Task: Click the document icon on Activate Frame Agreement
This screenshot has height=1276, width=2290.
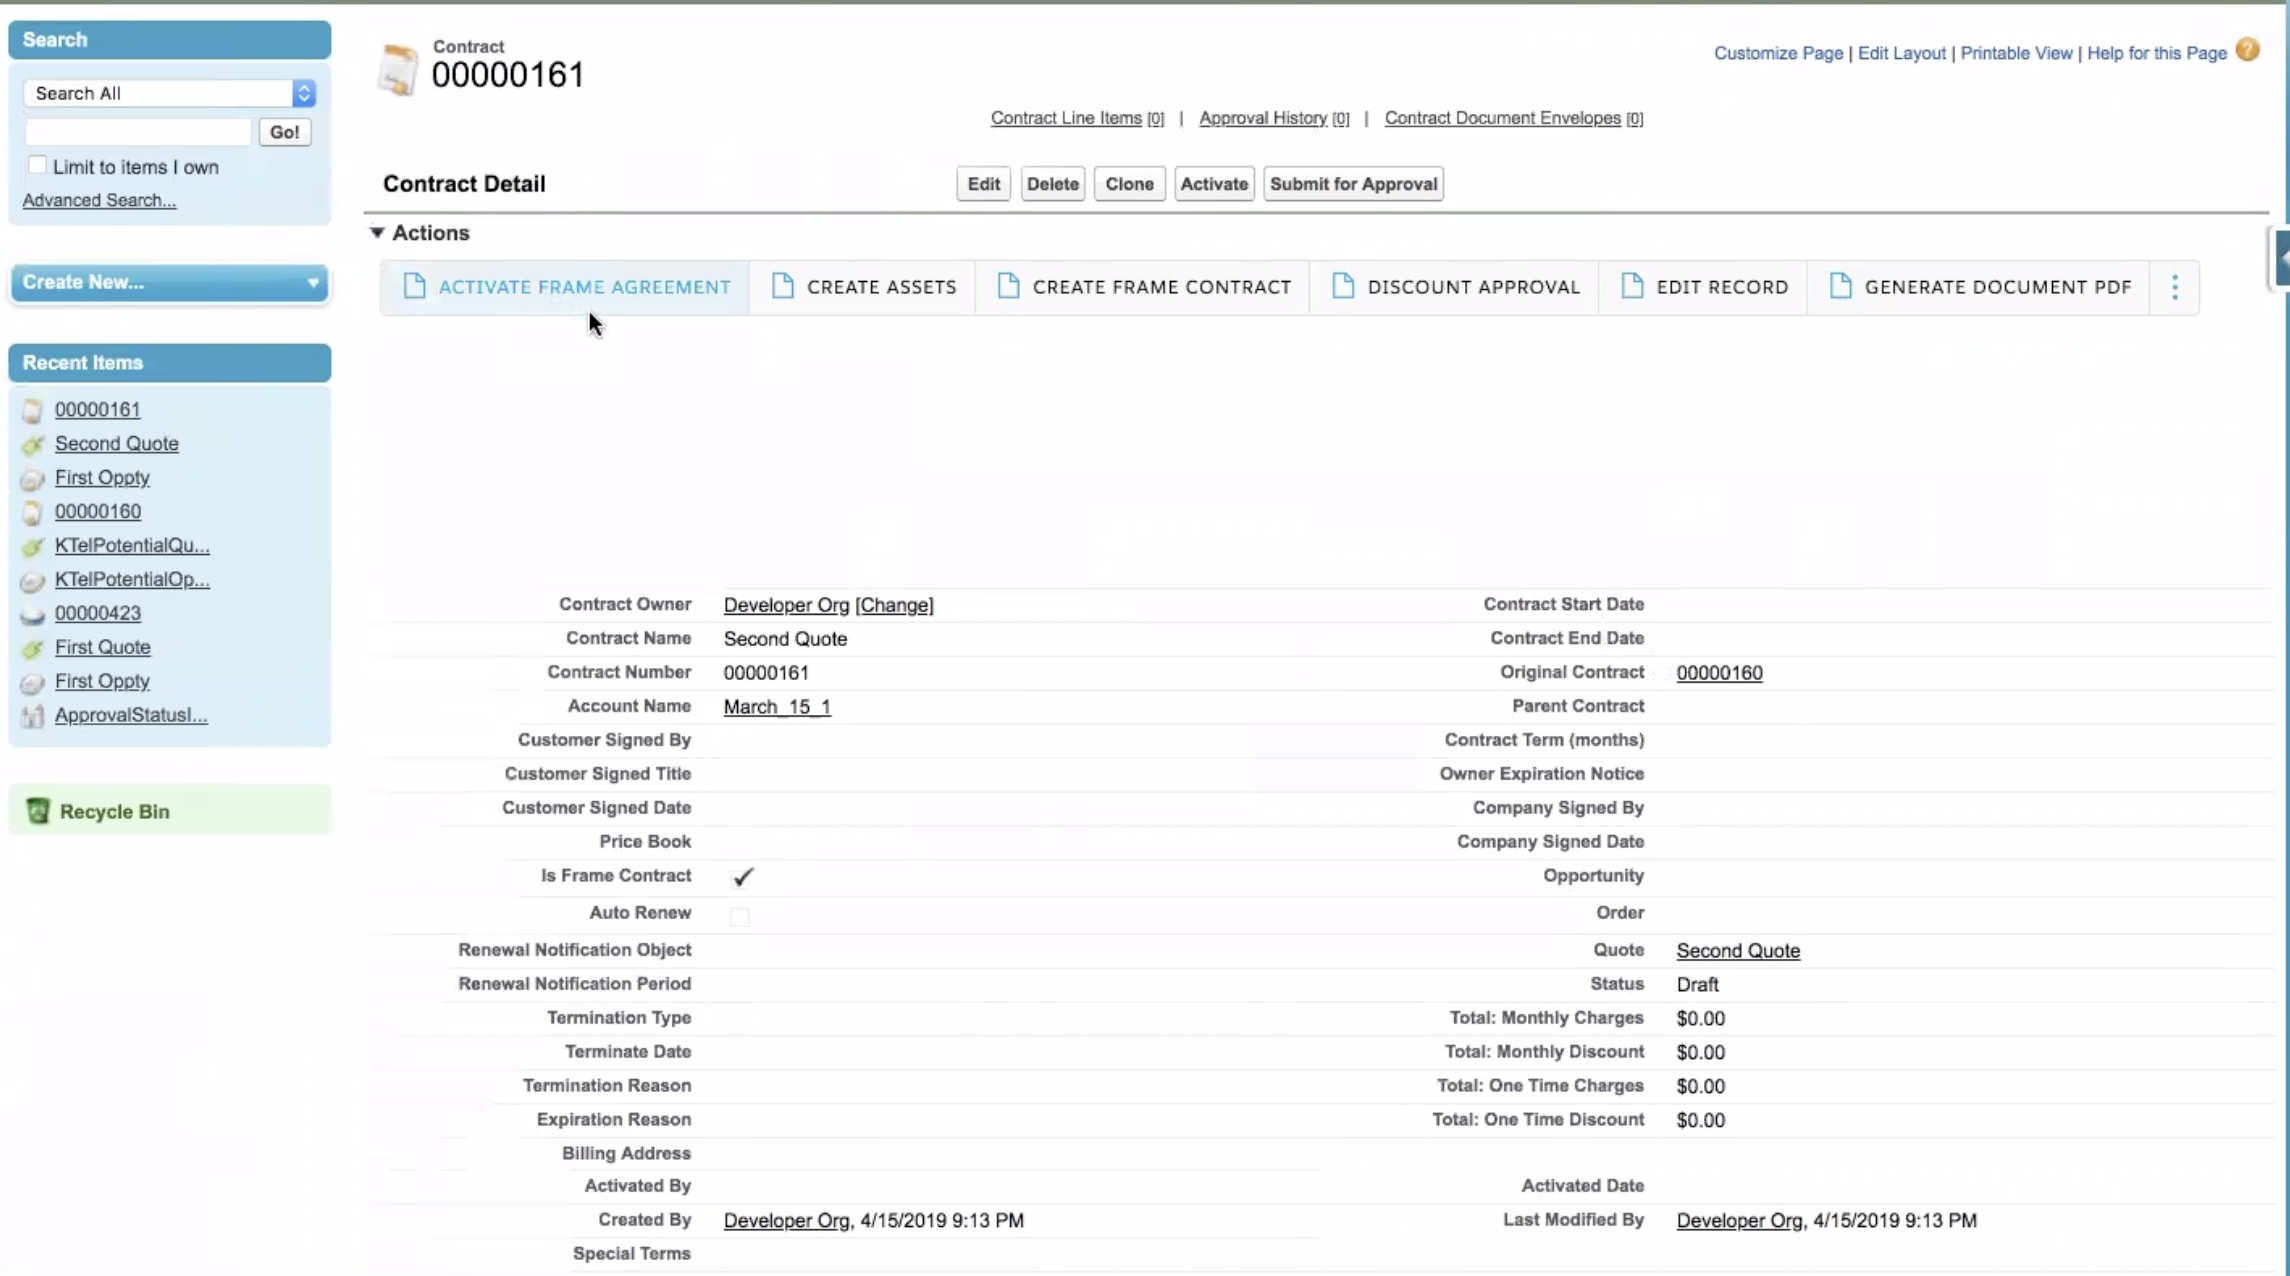Action: (x=414, y=286)
